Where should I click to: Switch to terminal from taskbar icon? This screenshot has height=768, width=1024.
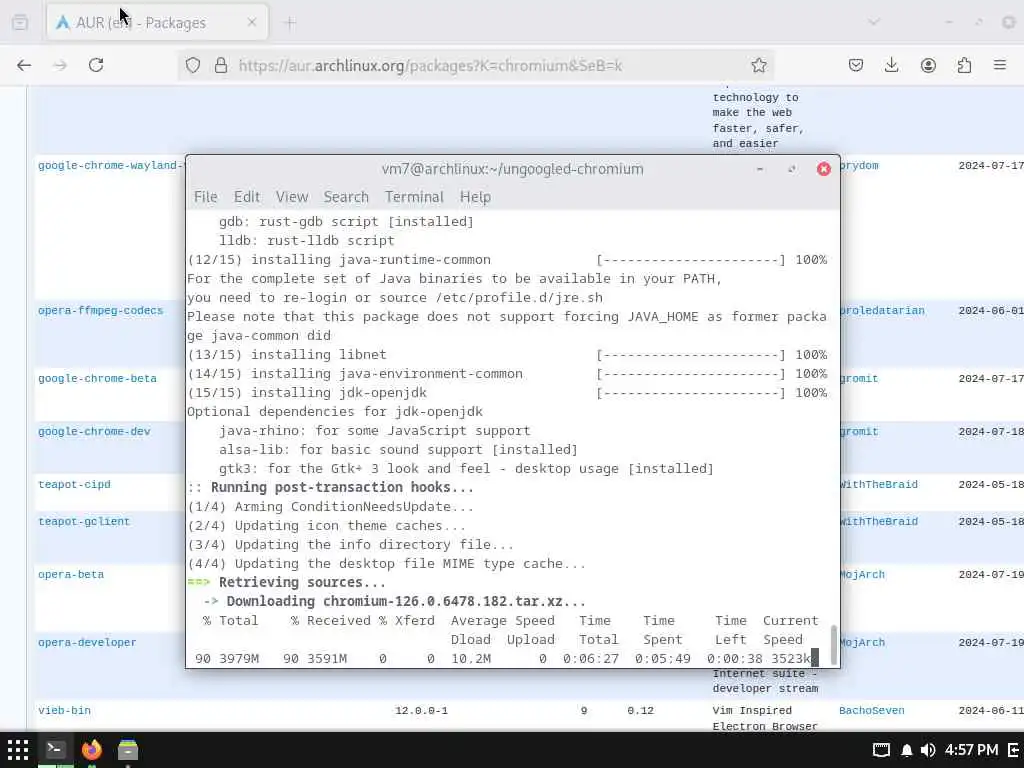coord(55,750)
